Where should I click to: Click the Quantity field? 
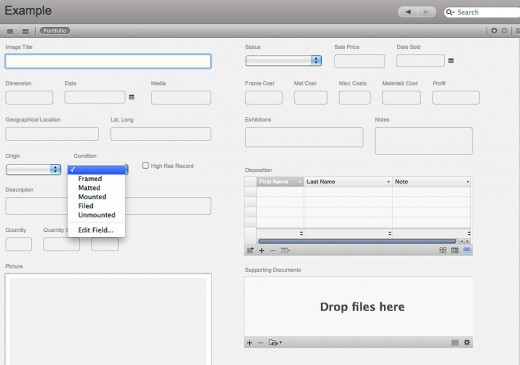click(x=18, y=244)
